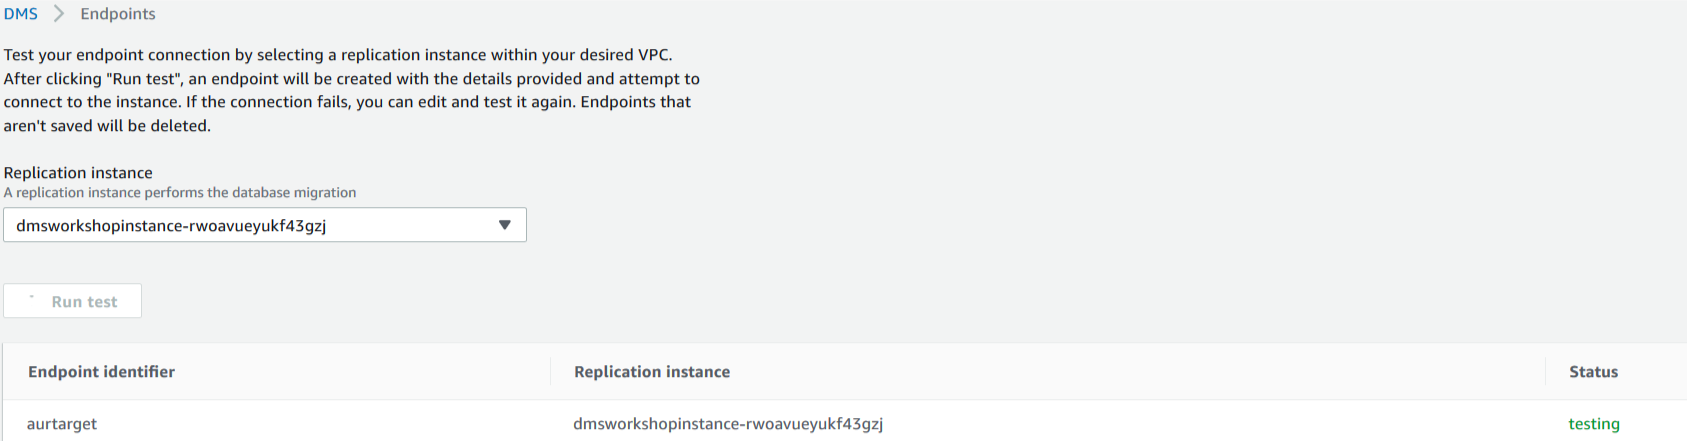Sort by Replication instance column header

click(x=652, y=372)
